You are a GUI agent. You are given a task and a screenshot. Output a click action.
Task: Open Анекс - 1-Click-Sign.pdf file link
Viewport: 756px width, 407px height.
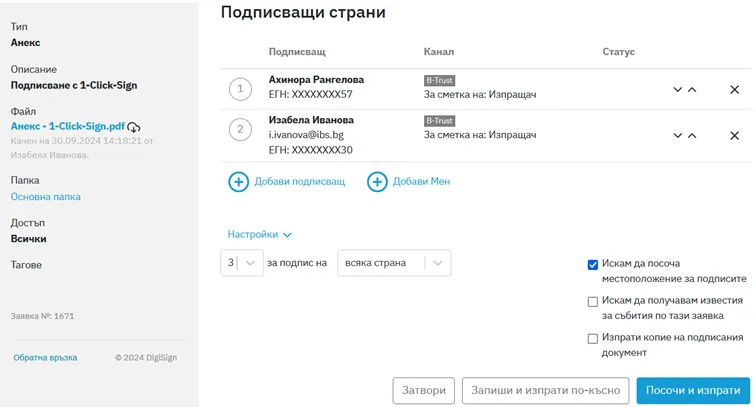(x=68, y=126)
